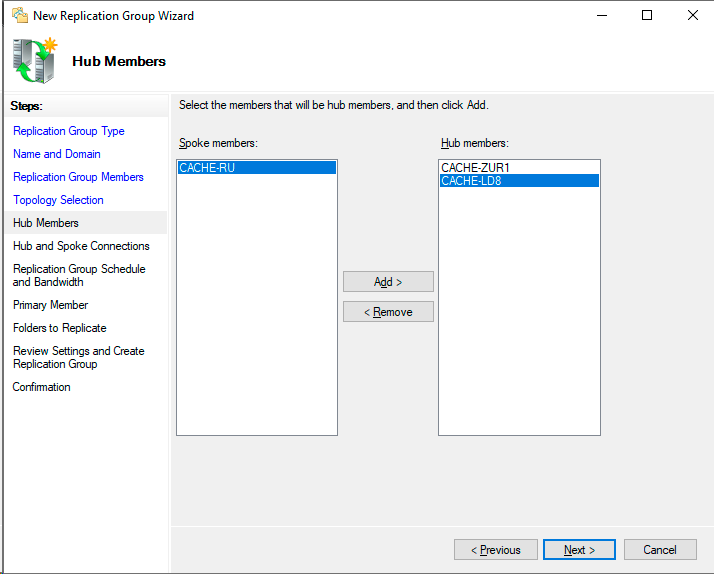Click Hub and Spoke Connections step
The height and width of the screenshot is (574, 714).
[x=81, y=246]
